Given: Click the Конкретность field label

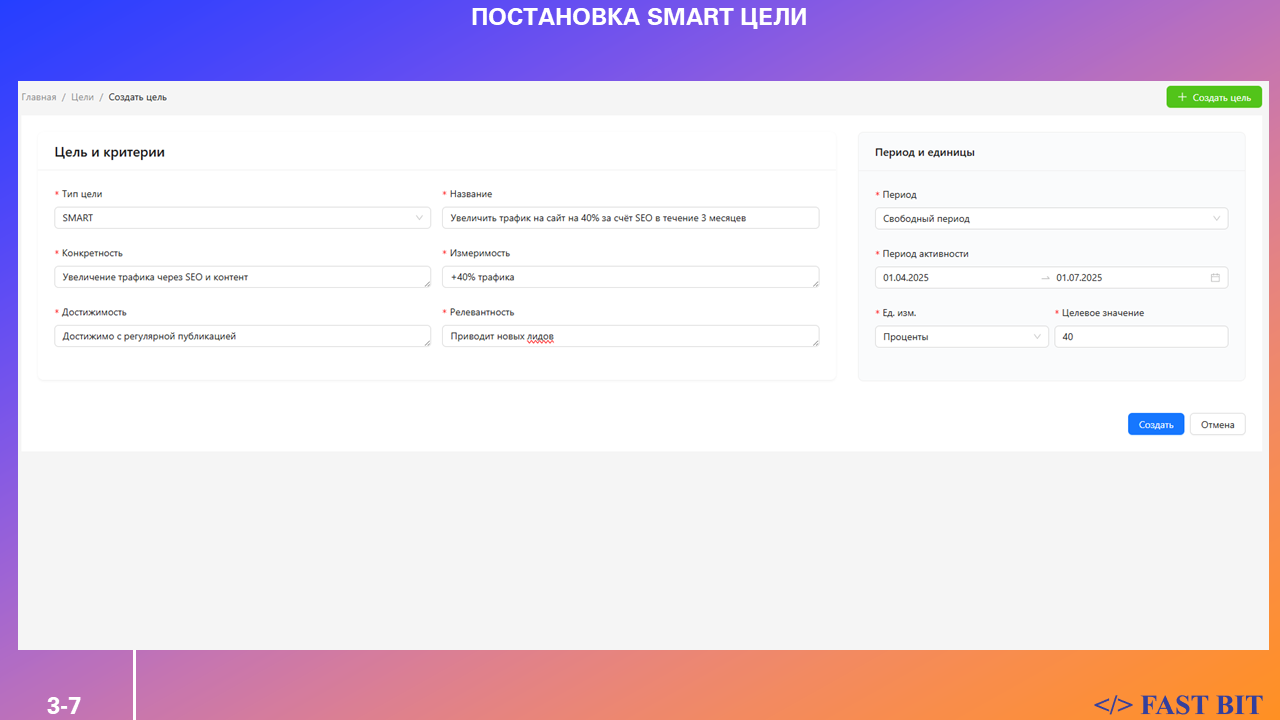Looking at the screenshot, I should coord(92,253).
